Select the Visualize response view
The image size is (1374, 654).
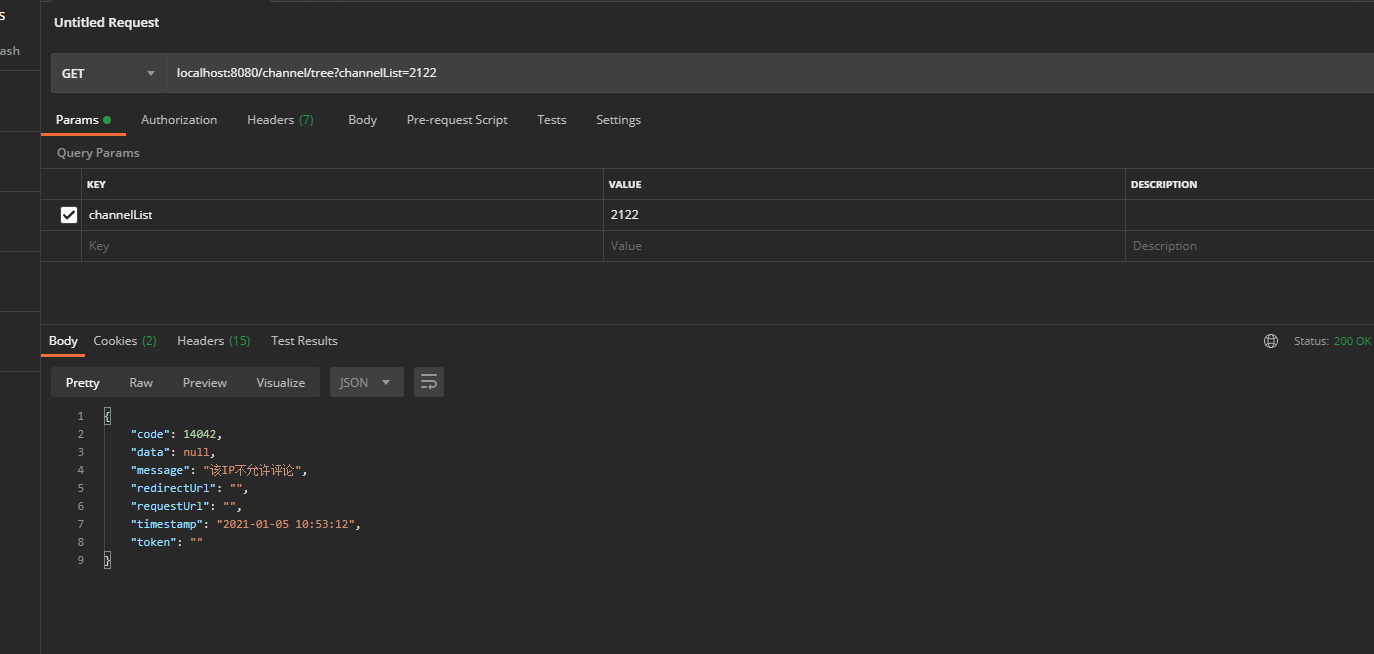point(280,382)
